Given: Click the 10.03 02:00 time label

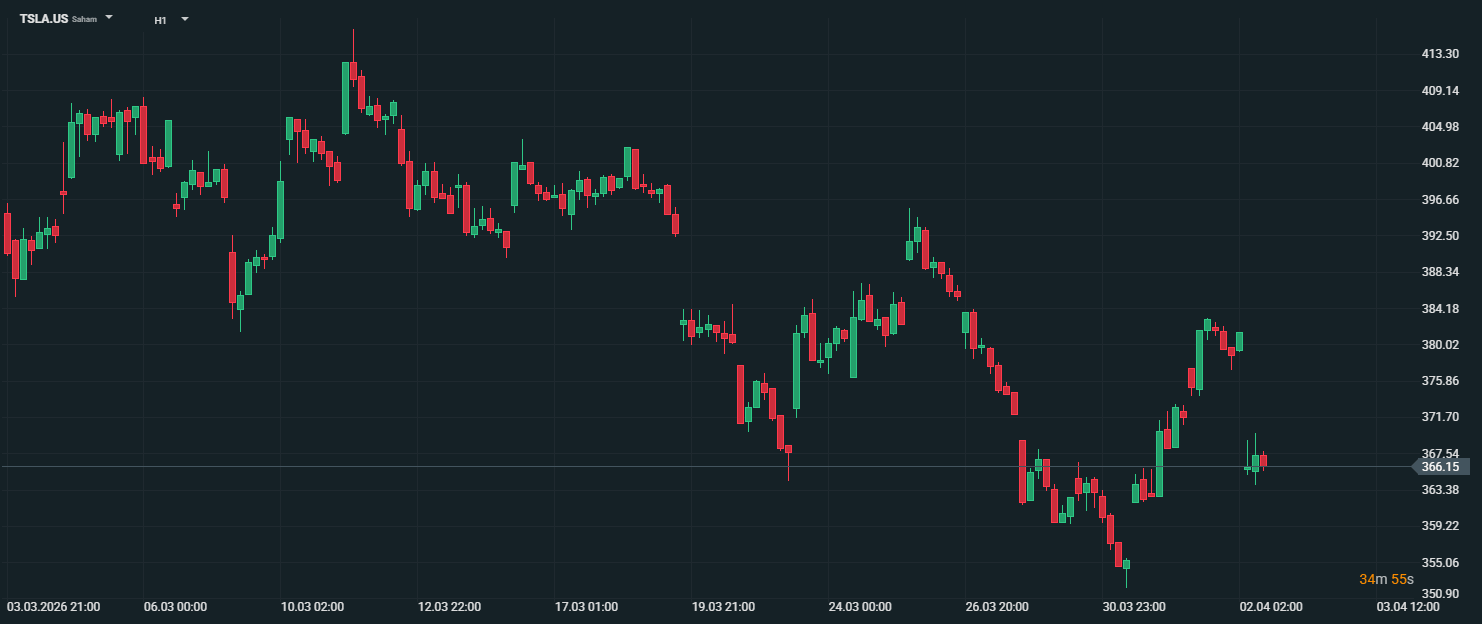Looking at the screenshot, I should click(312, 607).
